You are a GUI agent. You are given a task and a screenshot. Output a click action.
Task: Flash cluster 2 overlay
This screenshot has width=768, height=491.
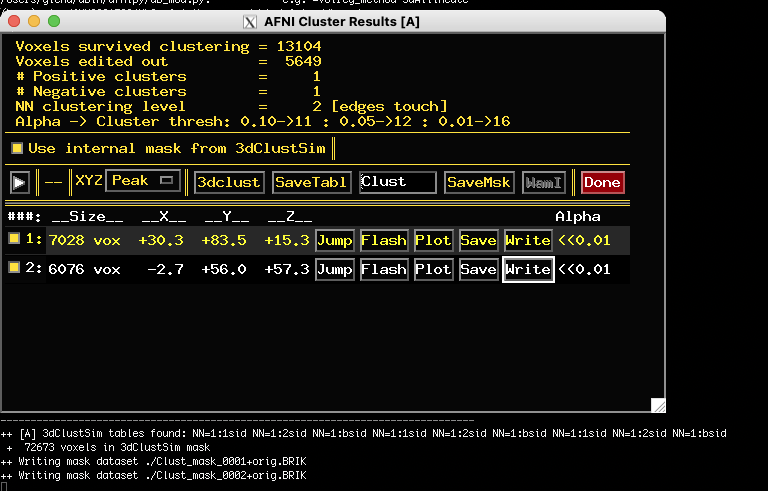(x=384, y=270)
